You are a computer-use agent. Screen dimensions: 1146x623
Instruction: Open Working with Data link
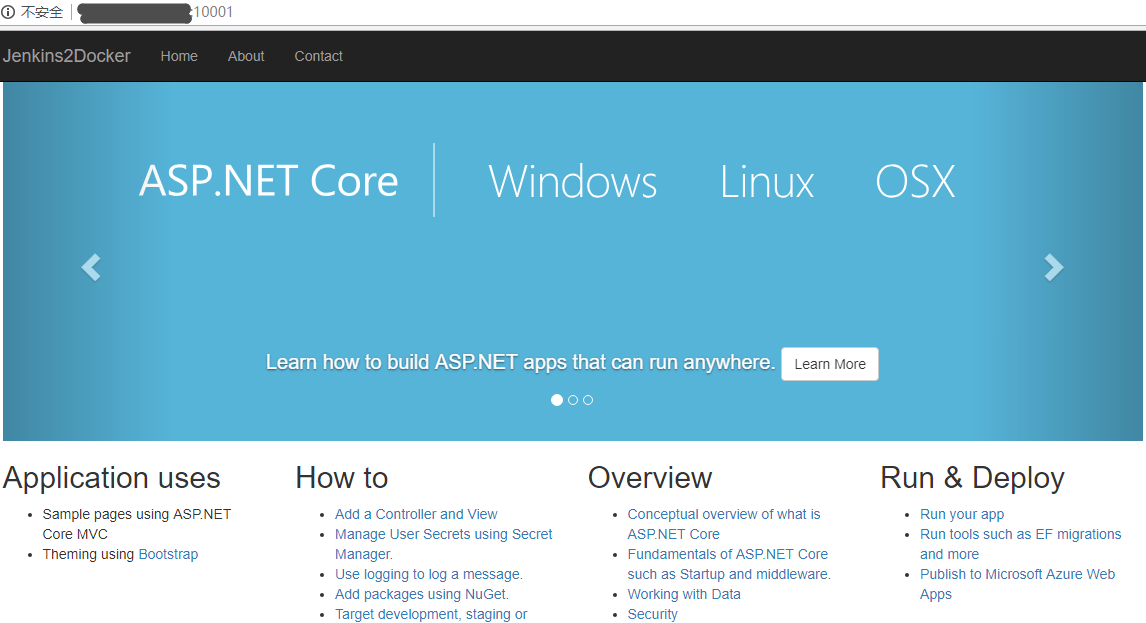coord(684,594)
